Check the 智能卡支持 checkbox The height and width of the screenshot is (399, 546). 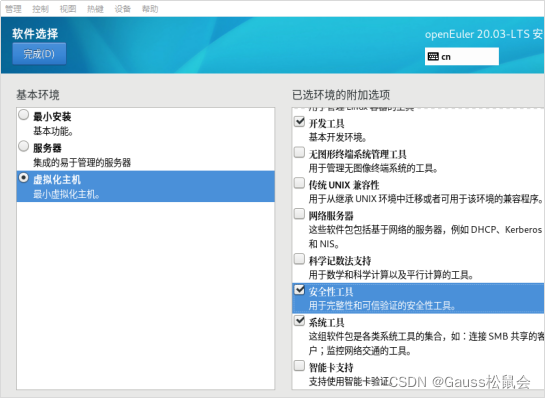[299, 366]
